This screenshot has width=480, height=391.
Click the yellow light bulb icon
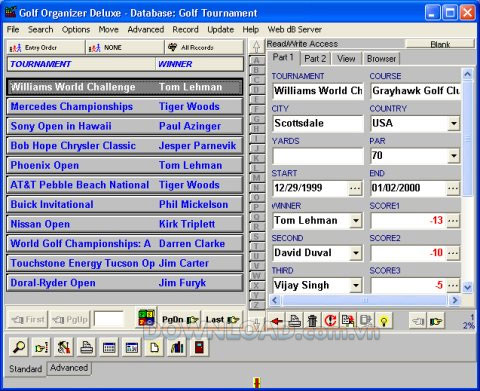(384, 321)
